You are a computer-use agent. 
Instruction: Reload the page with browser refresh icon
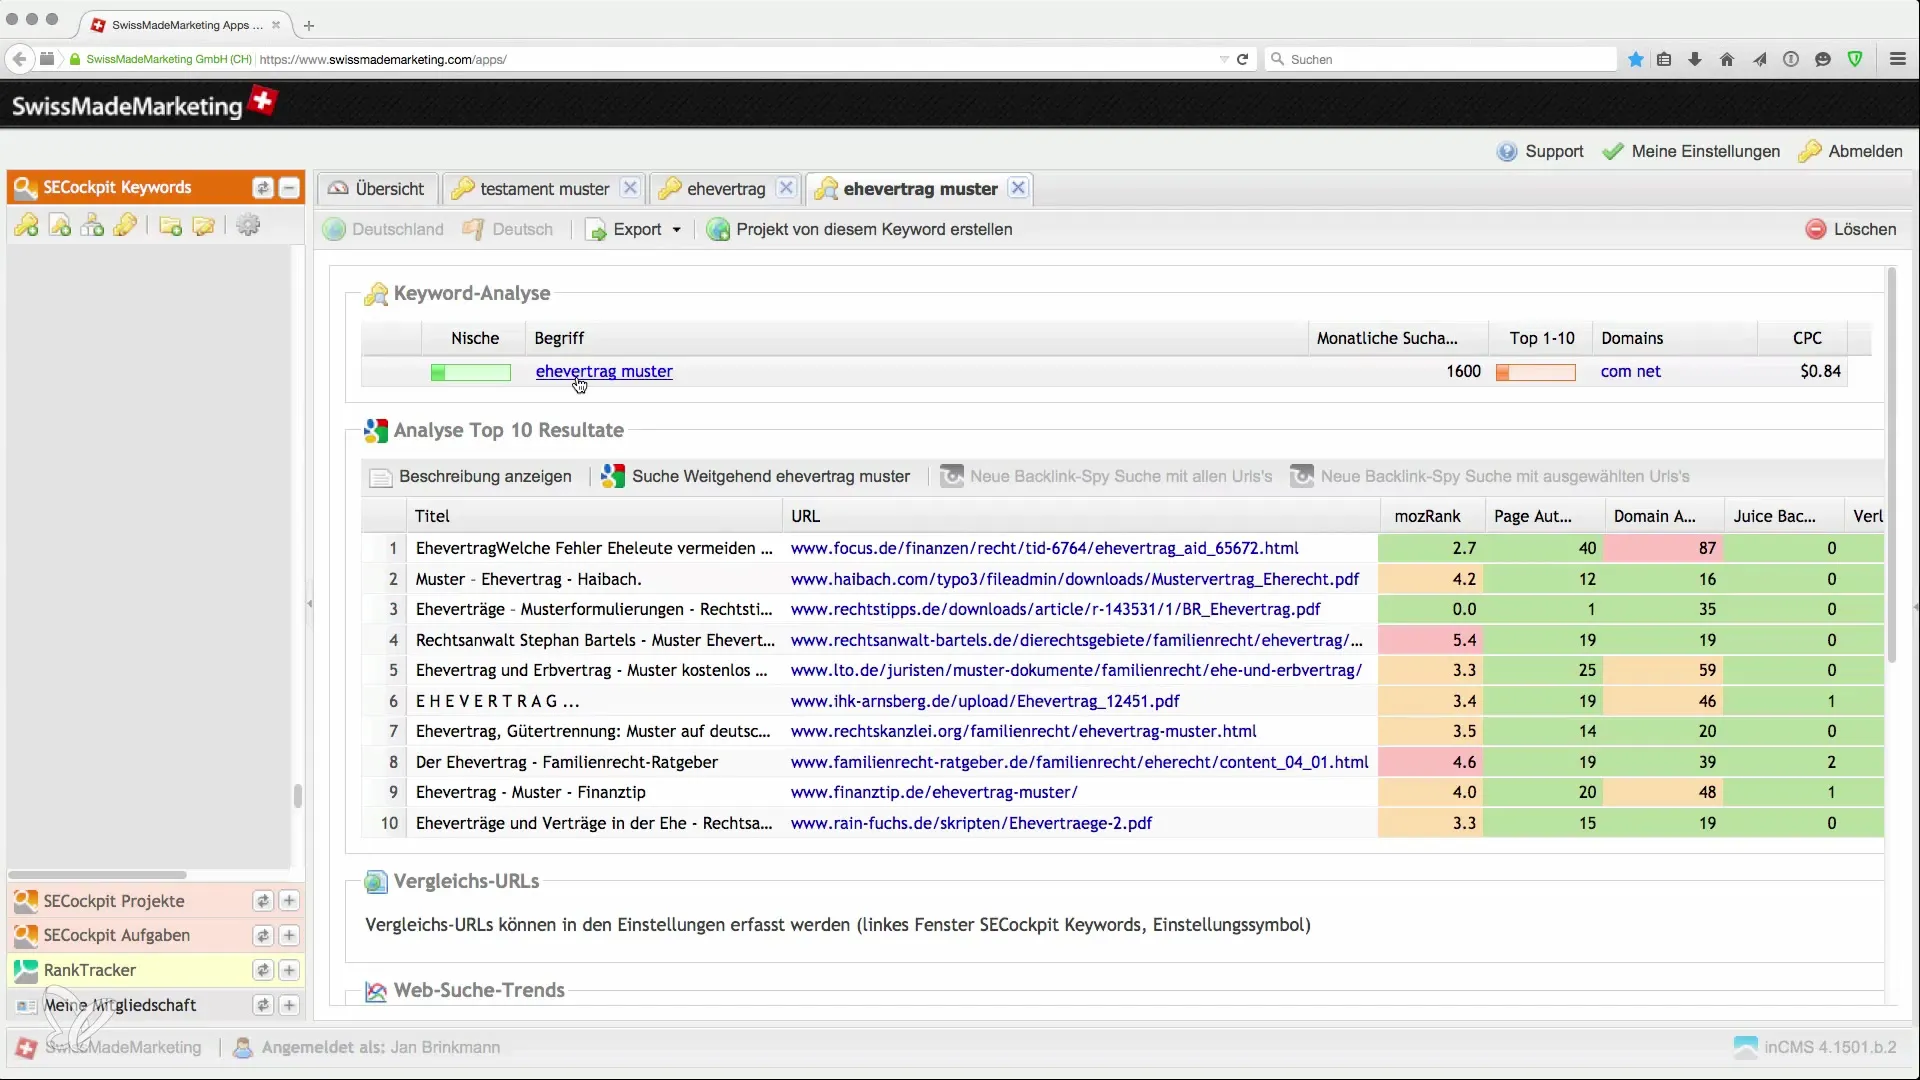click(1242, 59)
